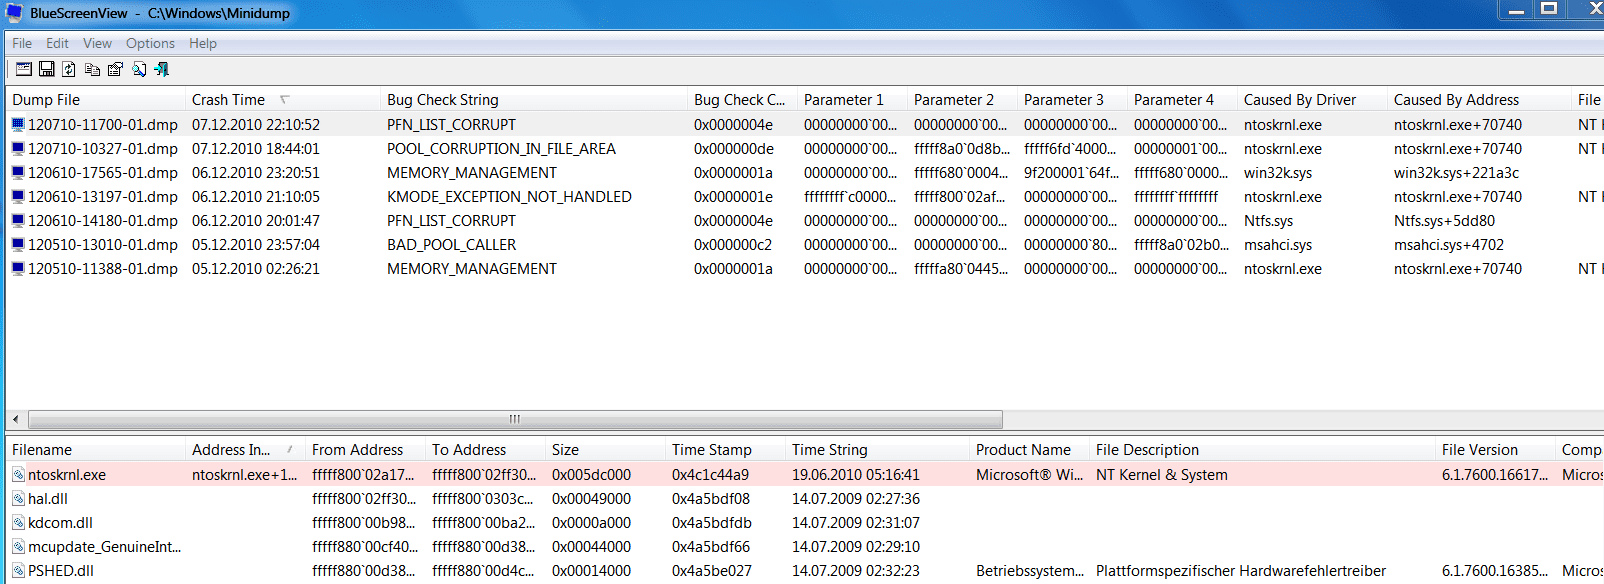The image size is (1604, 584).
Task: Click the Copy Selected Items icon
Action: tap(92, 69)
